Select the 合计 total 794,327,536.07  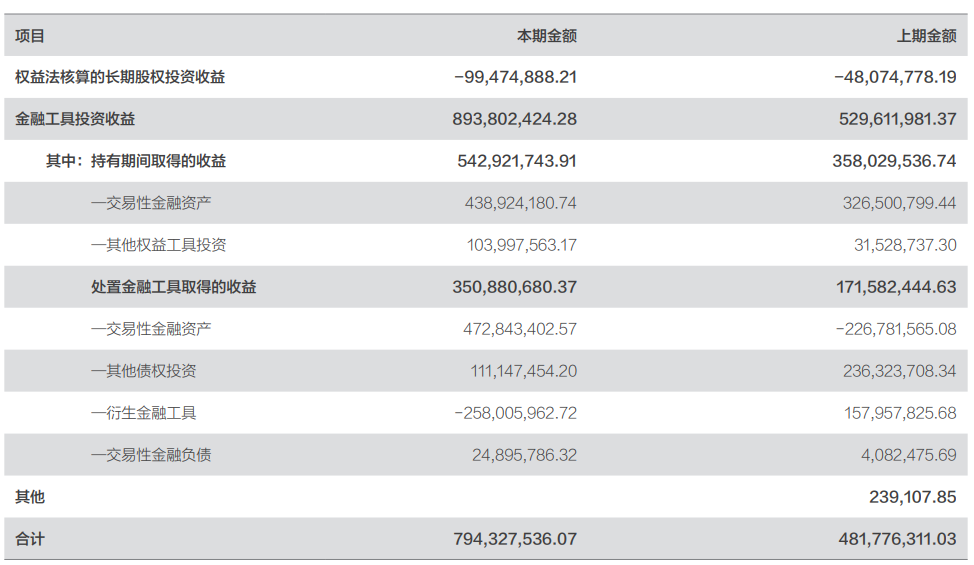(x=515, y=539)
